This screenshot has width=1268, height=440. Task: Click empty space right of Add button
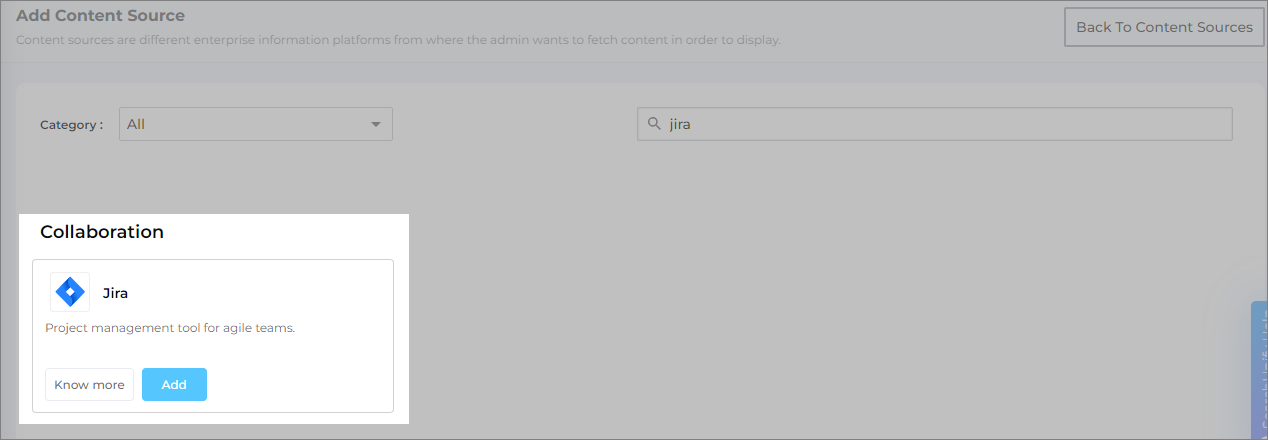click(x=300, y=384)
